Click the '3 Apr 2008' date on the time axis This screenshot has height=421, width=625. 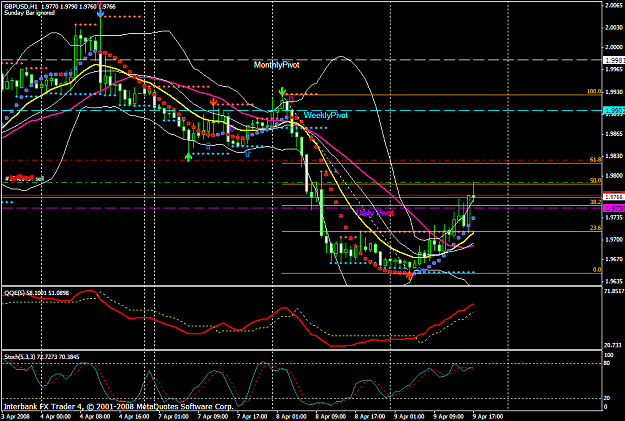16,417
